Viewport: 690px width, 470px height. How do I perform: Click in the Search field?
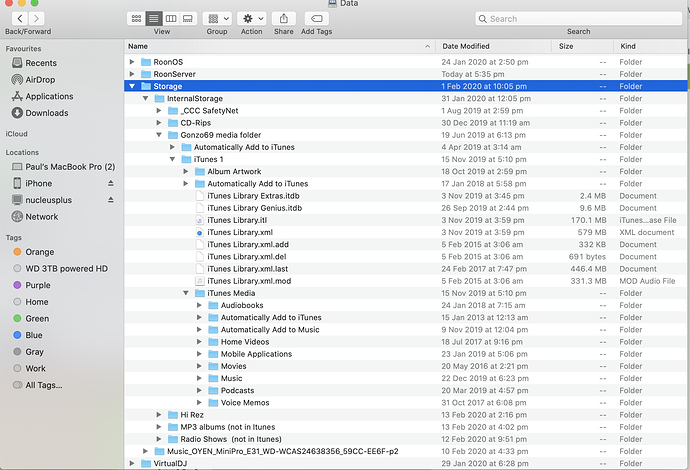(578, 18)
